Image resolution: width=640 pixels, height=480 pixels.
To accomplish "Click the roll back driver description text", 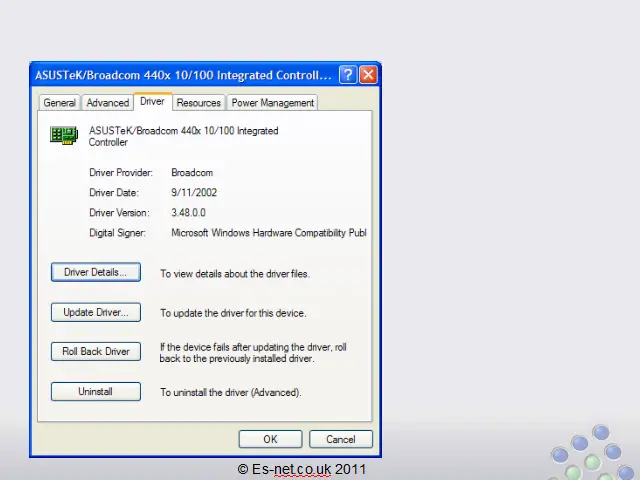I will [x=253, y=353].
